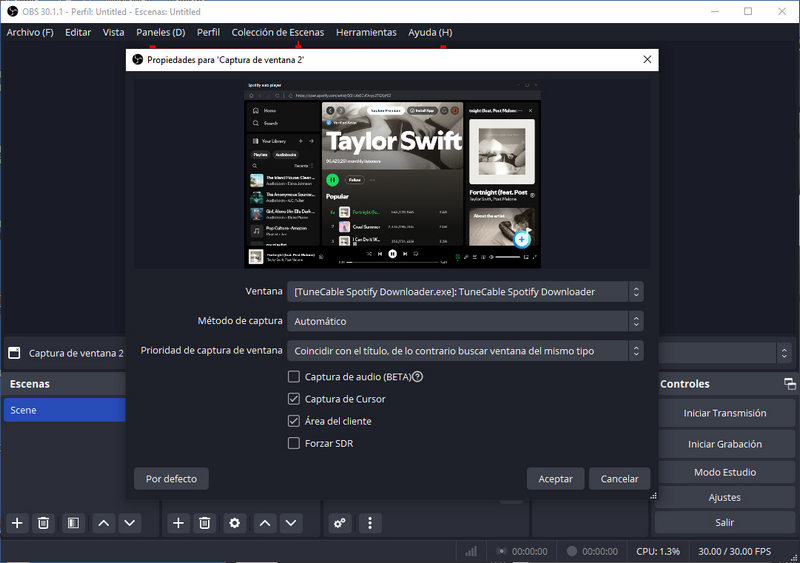Add a new scene with plus icon
The image size is (800, 563).
point(17,523)
